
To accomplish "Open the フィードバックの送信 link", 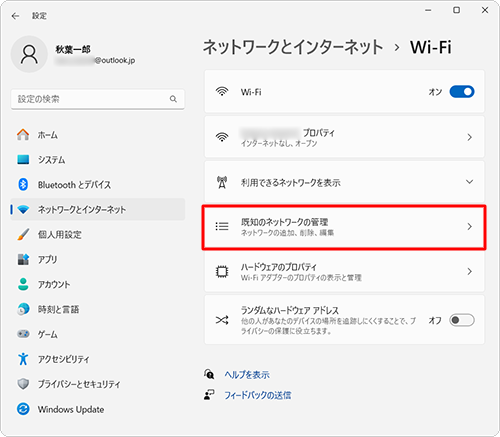I will tap(258, 395).
